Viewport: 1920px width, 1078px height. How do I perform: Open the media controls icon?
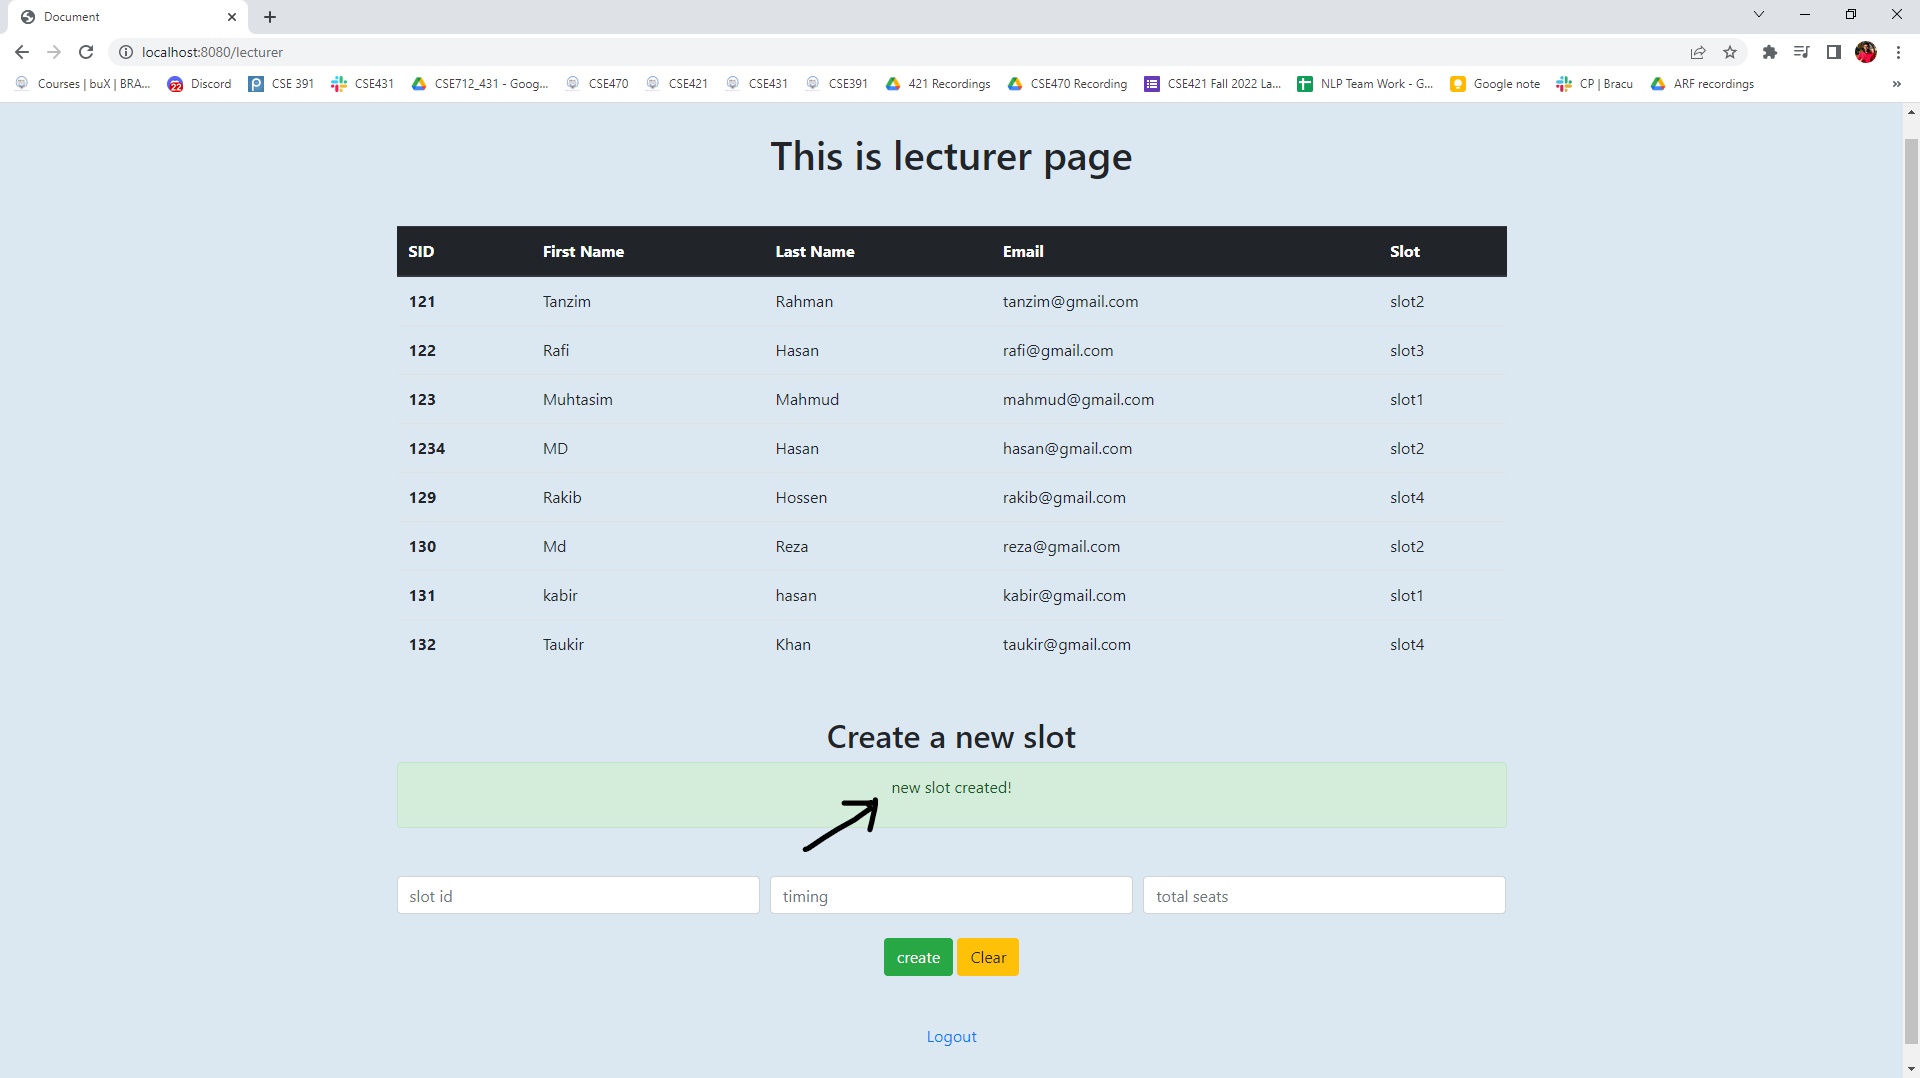tap(1801, 52)
